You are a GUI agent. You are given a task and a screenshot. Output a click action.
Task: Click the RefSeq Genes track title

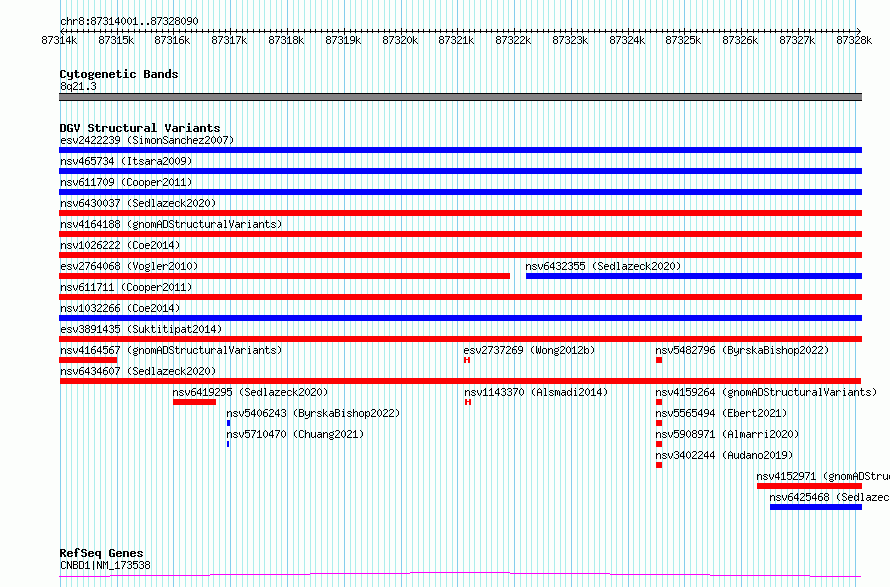click(x=101, y=553)
